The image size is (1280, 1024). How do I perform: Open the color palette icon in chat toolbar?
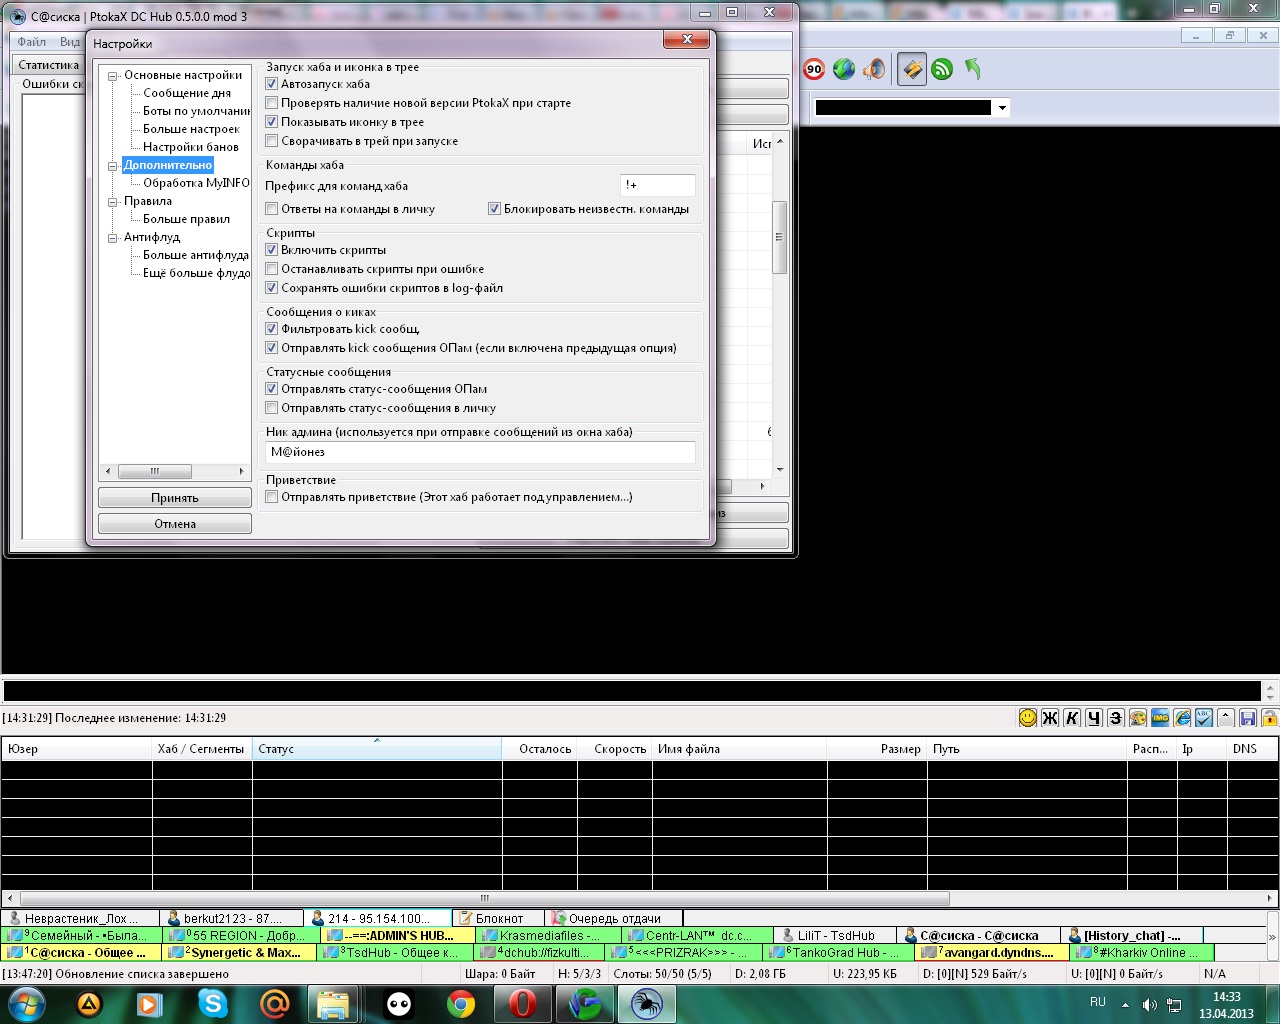pos(1137,718)
